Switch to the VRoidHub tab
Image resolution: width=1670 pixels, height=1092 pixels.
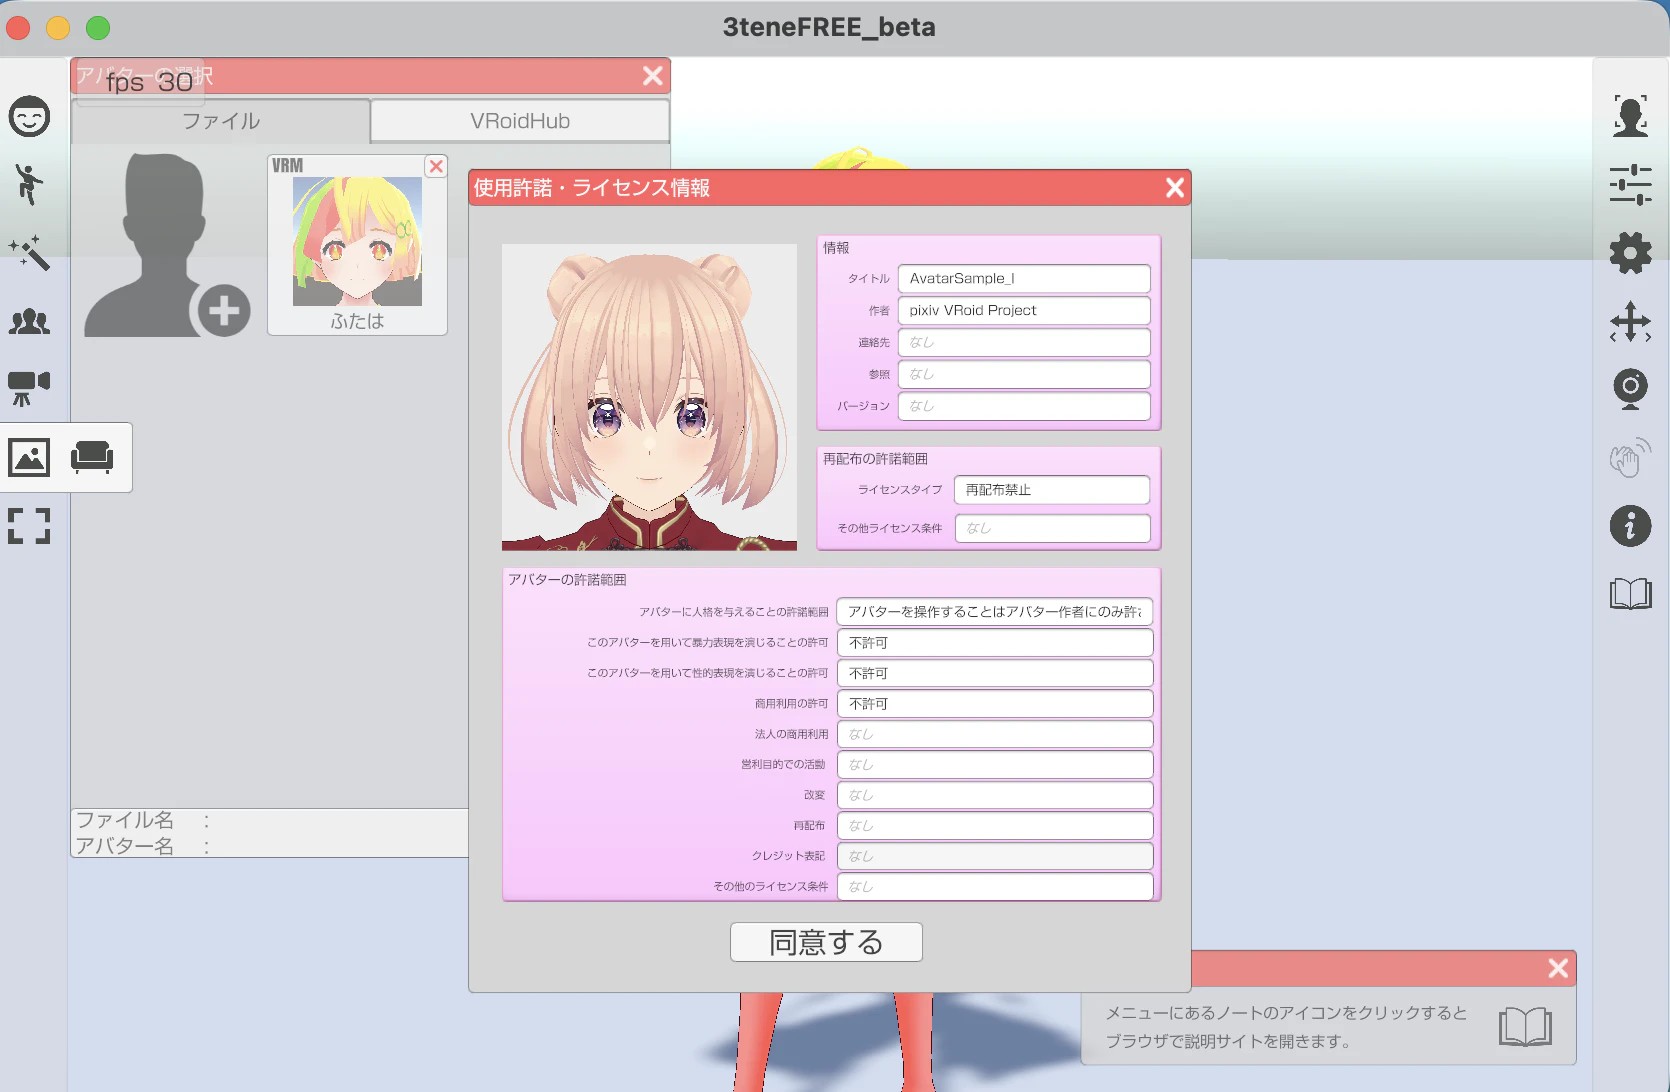coord(520,121)
